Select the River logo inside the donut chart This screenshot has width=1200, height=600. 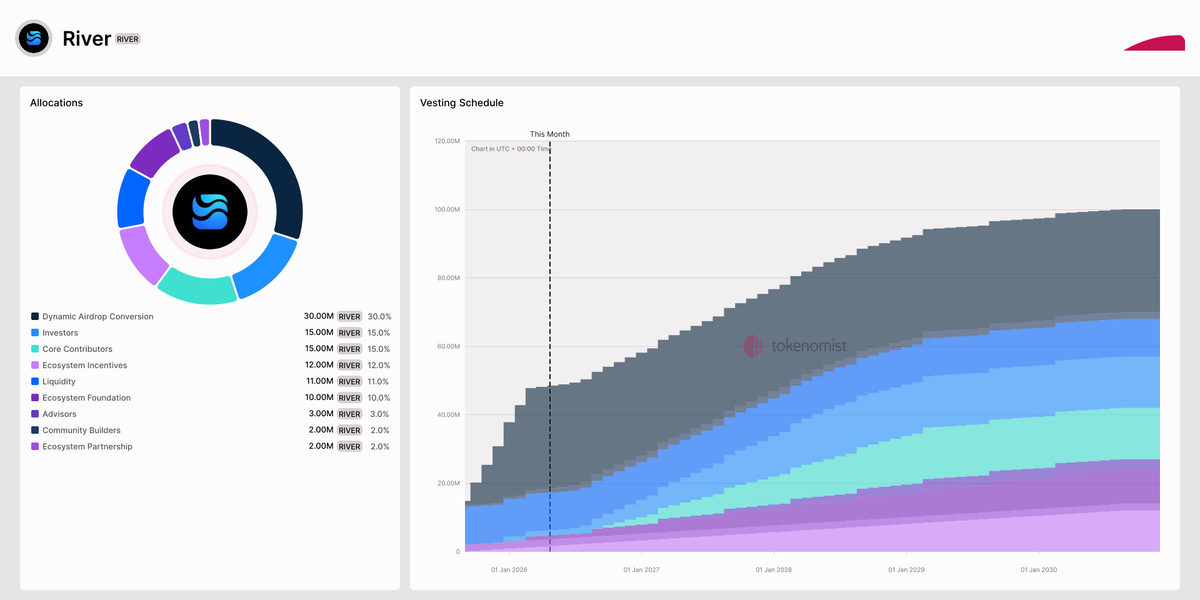click(209, 212)
